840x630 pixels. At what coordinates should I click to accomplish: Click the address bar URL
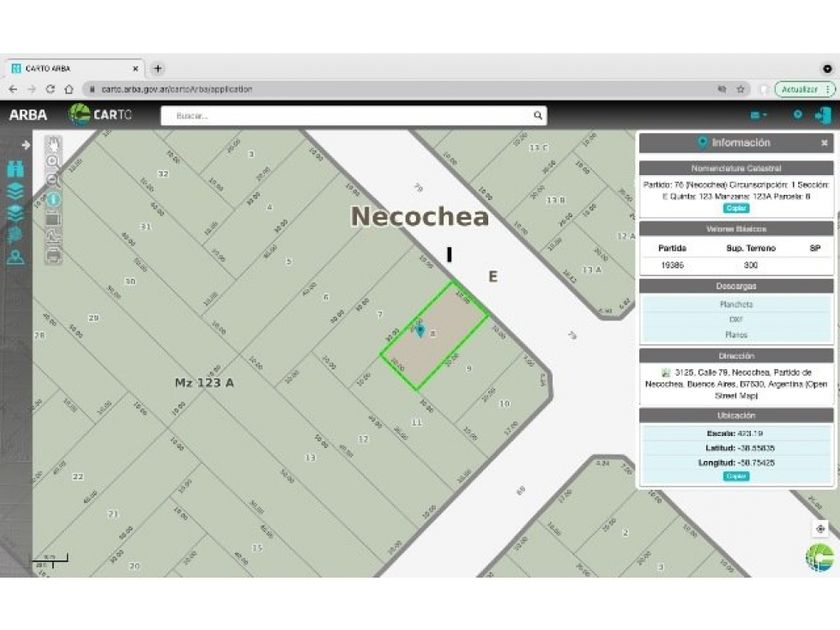pyautogui.click(x=176, y=89)
